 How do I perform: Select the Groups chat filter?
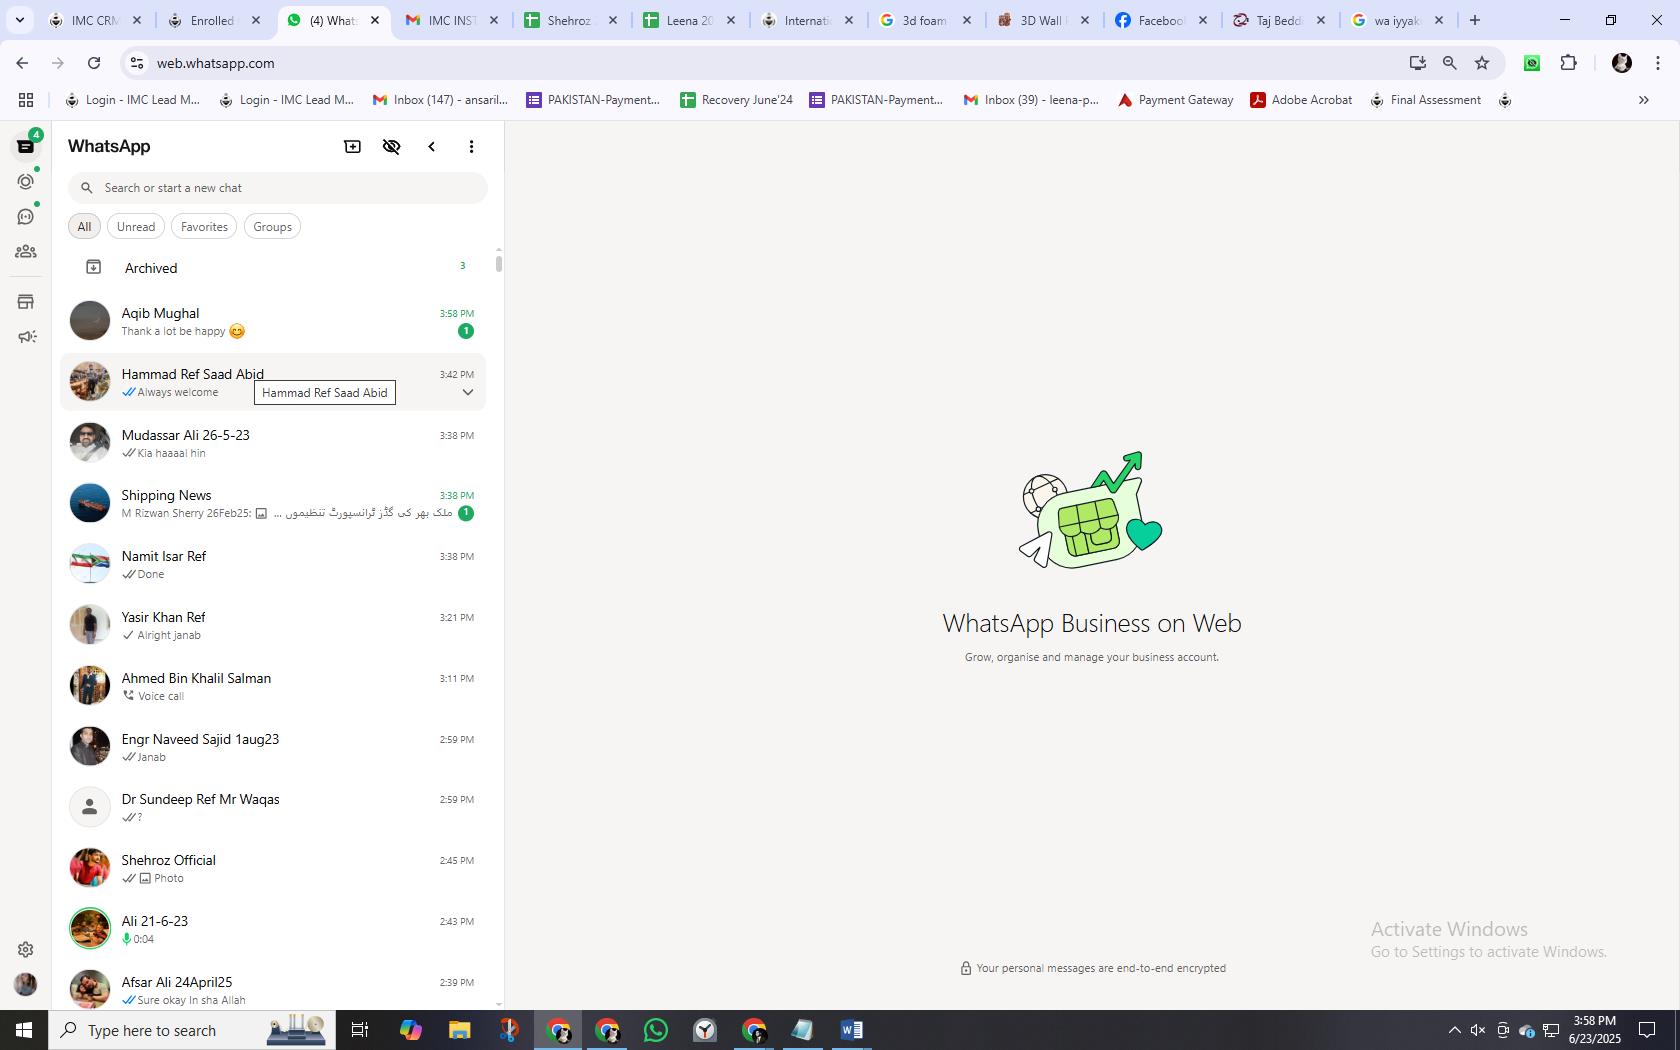pyautogui.click(x=272, y=227)
